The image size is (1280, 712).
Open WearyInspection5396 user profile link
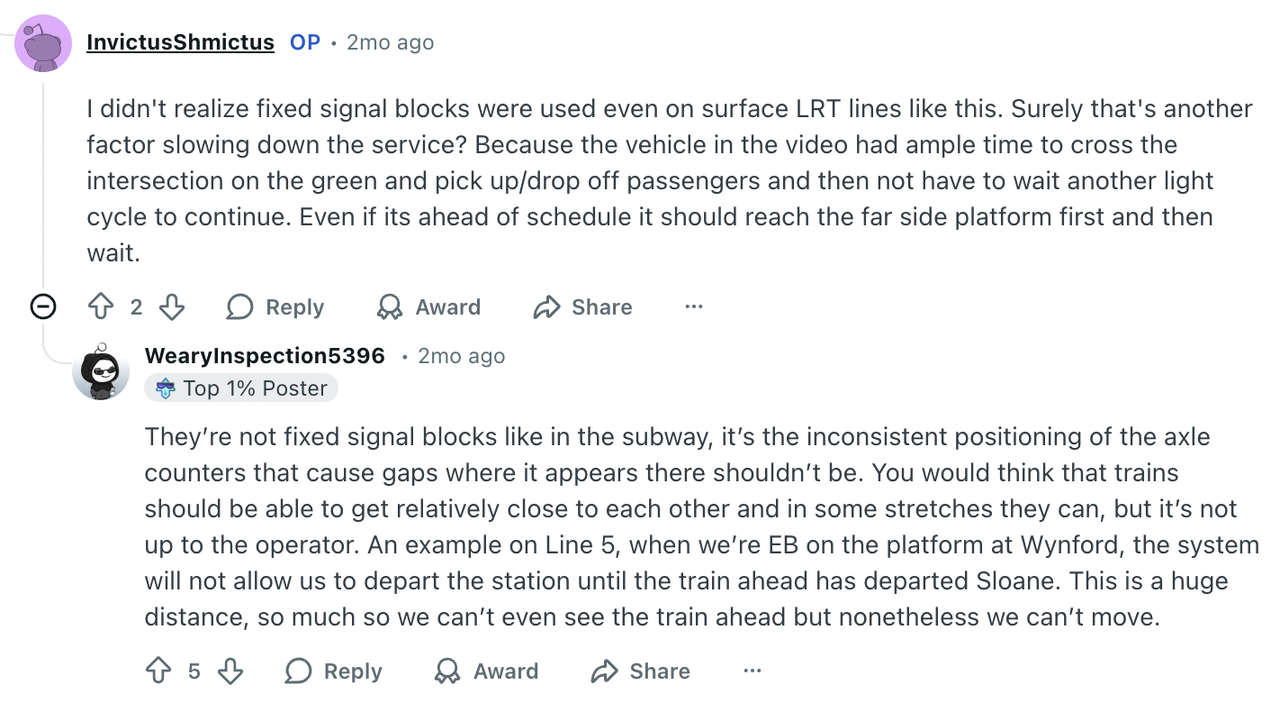click(265, 356)
